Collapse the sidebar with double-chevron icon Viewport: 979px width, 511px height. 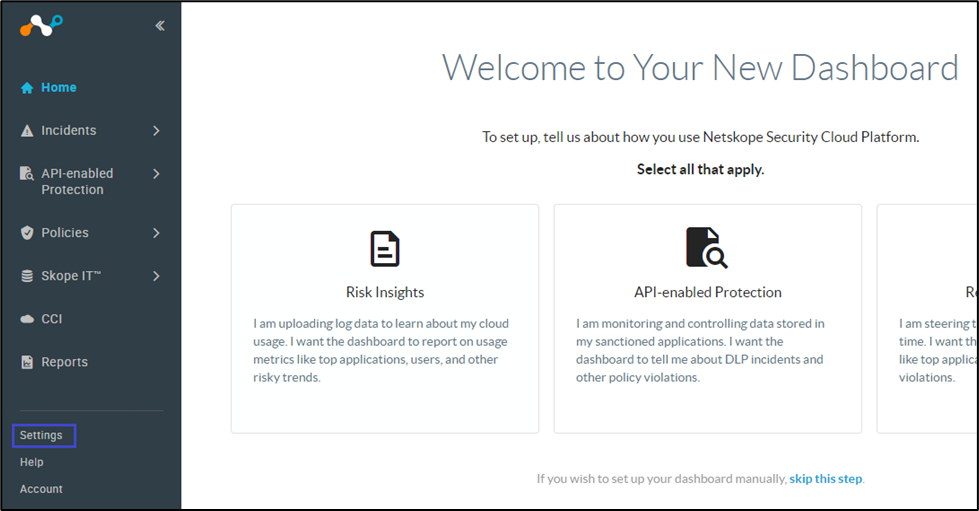(160, 26)
